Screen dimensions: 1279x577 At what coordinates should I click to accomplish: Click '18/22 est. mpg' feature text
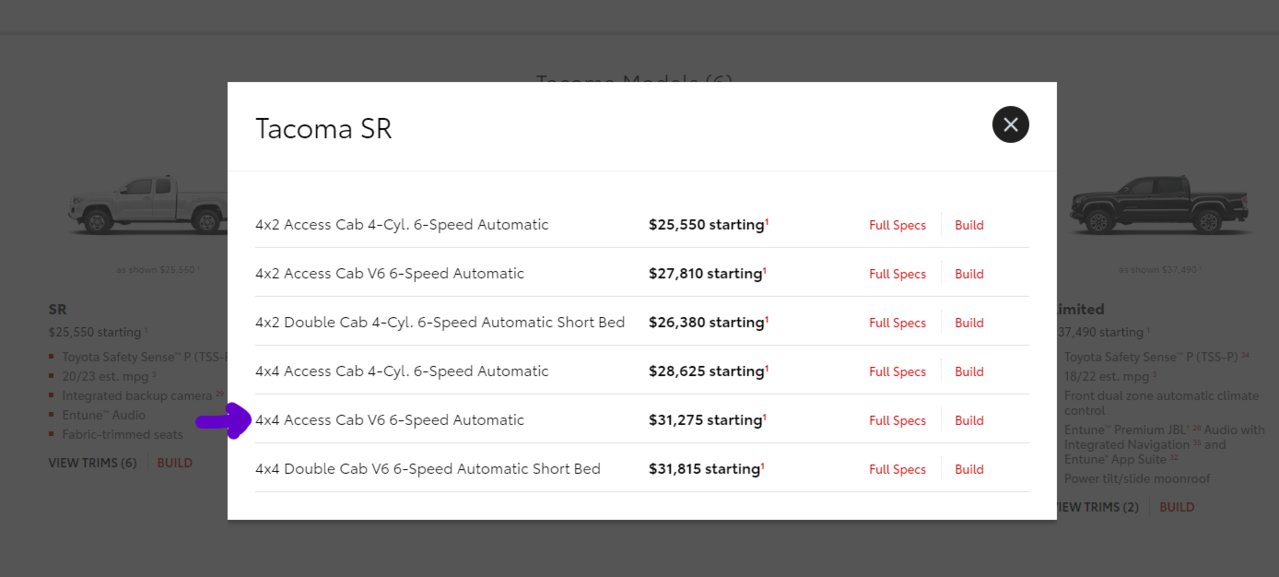tap(1110, 376)
